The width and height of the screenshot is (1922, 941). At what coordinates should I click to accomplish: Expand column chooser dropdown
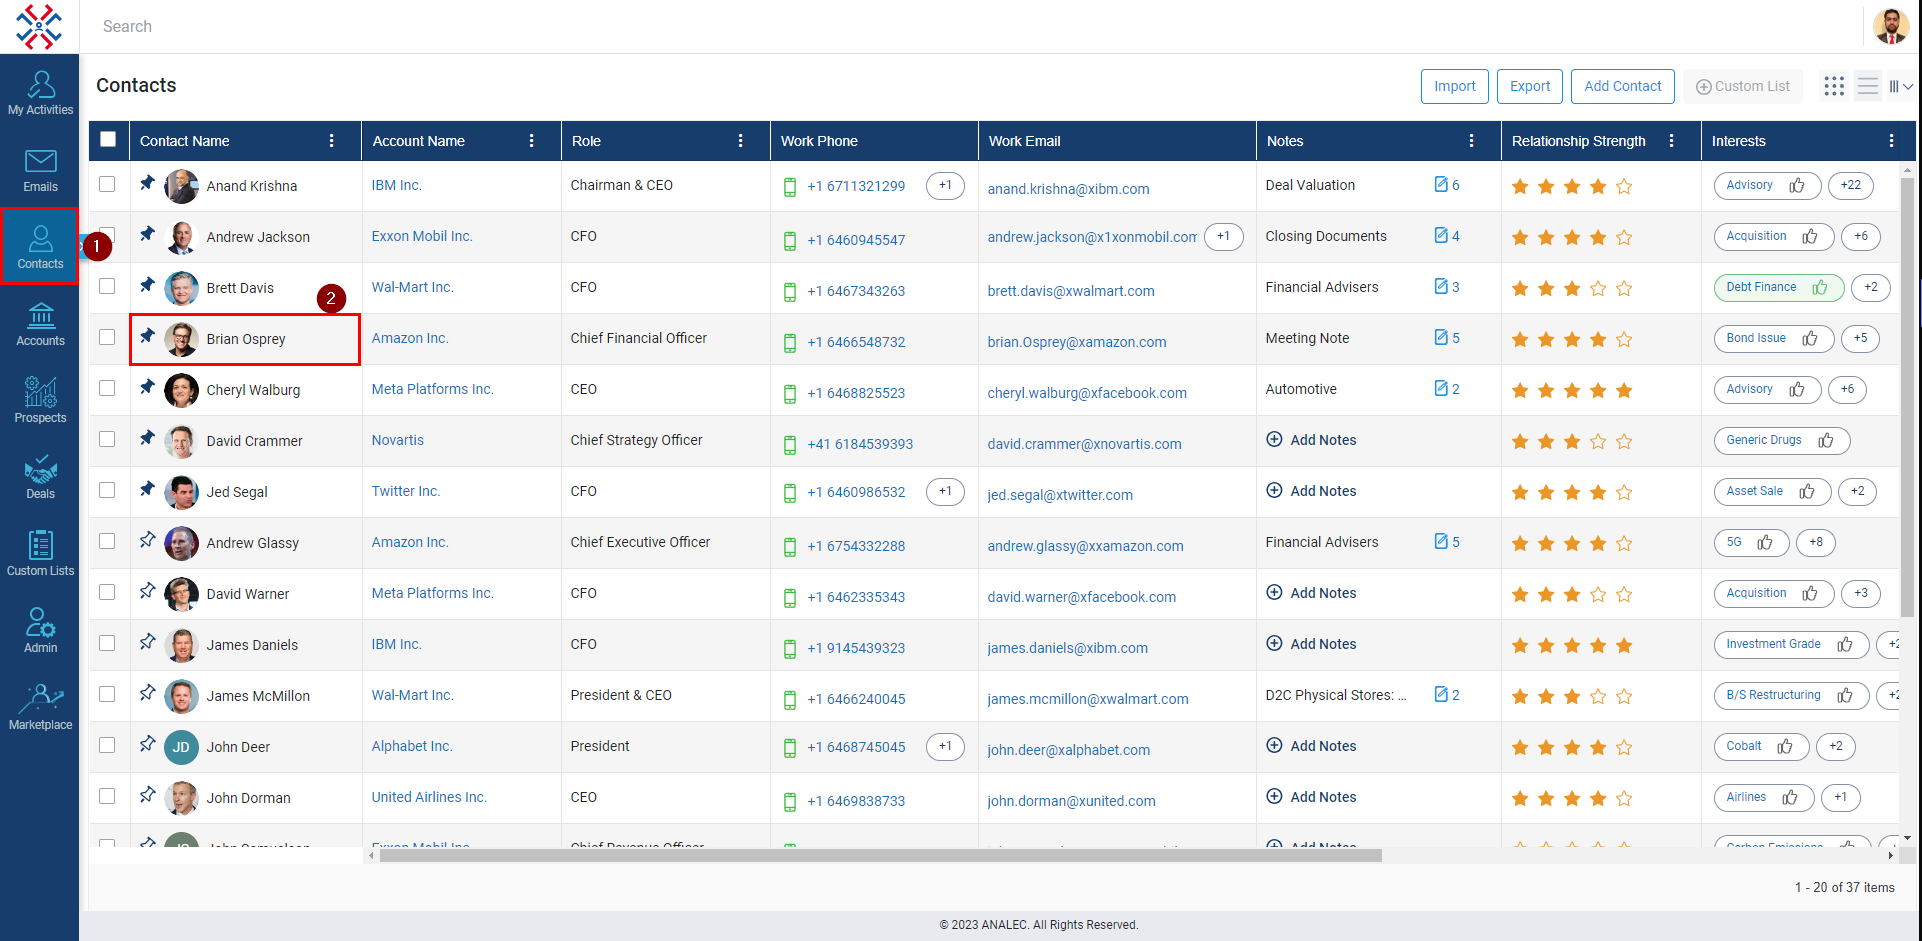[1901, 86]
